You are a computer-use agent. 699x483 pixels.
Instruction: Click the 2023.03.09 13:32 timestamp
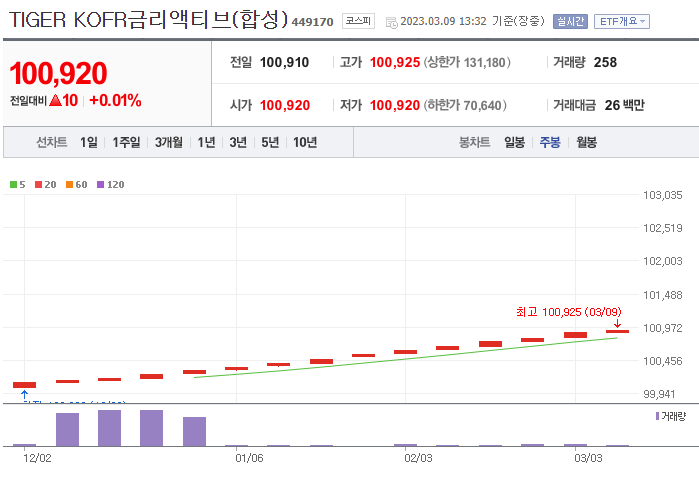tap(443, 21)
